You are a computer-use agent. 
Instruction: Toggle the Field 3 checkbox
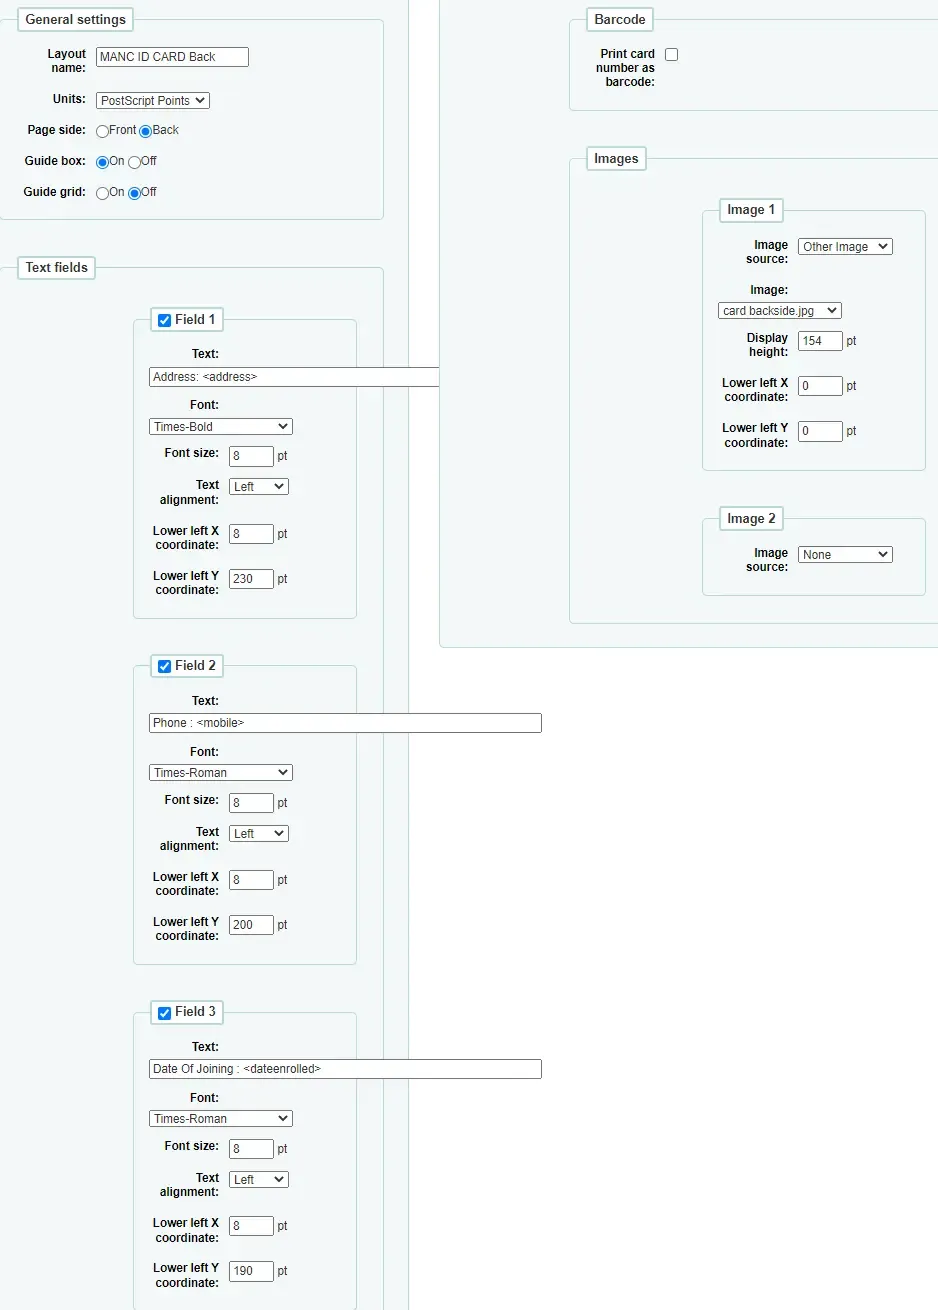[165, 1012]
